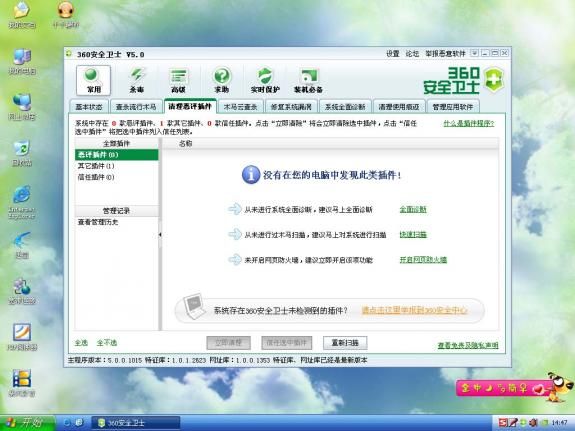Select 其它插件 (1) in plugin list

[x=117, y=166]
